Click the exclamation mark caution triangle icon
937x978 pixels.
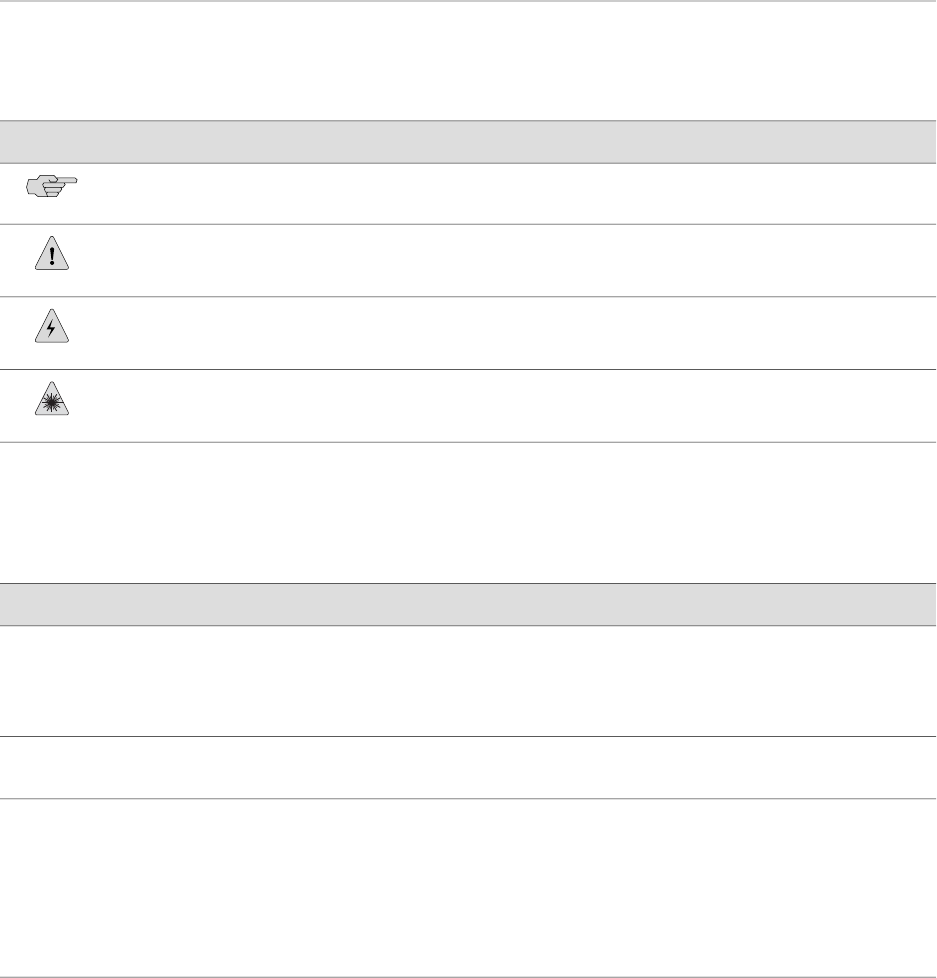[51, 257]
